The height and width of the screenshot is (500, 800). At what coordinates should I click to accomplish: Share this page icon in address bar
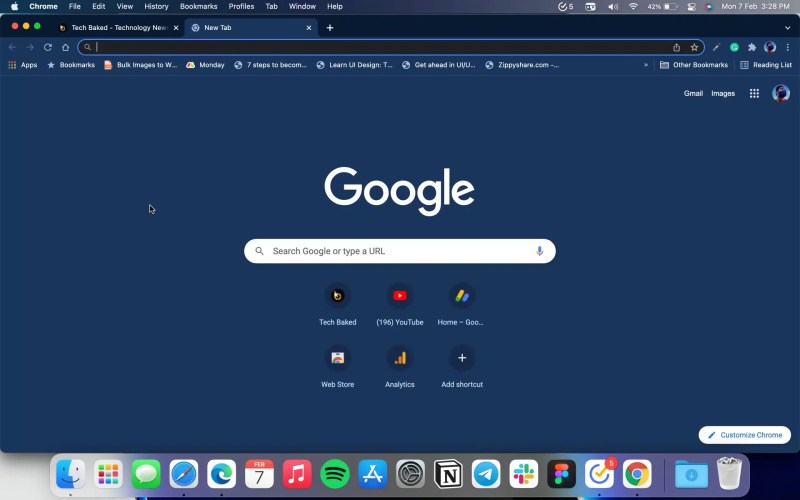pos(677,47)
